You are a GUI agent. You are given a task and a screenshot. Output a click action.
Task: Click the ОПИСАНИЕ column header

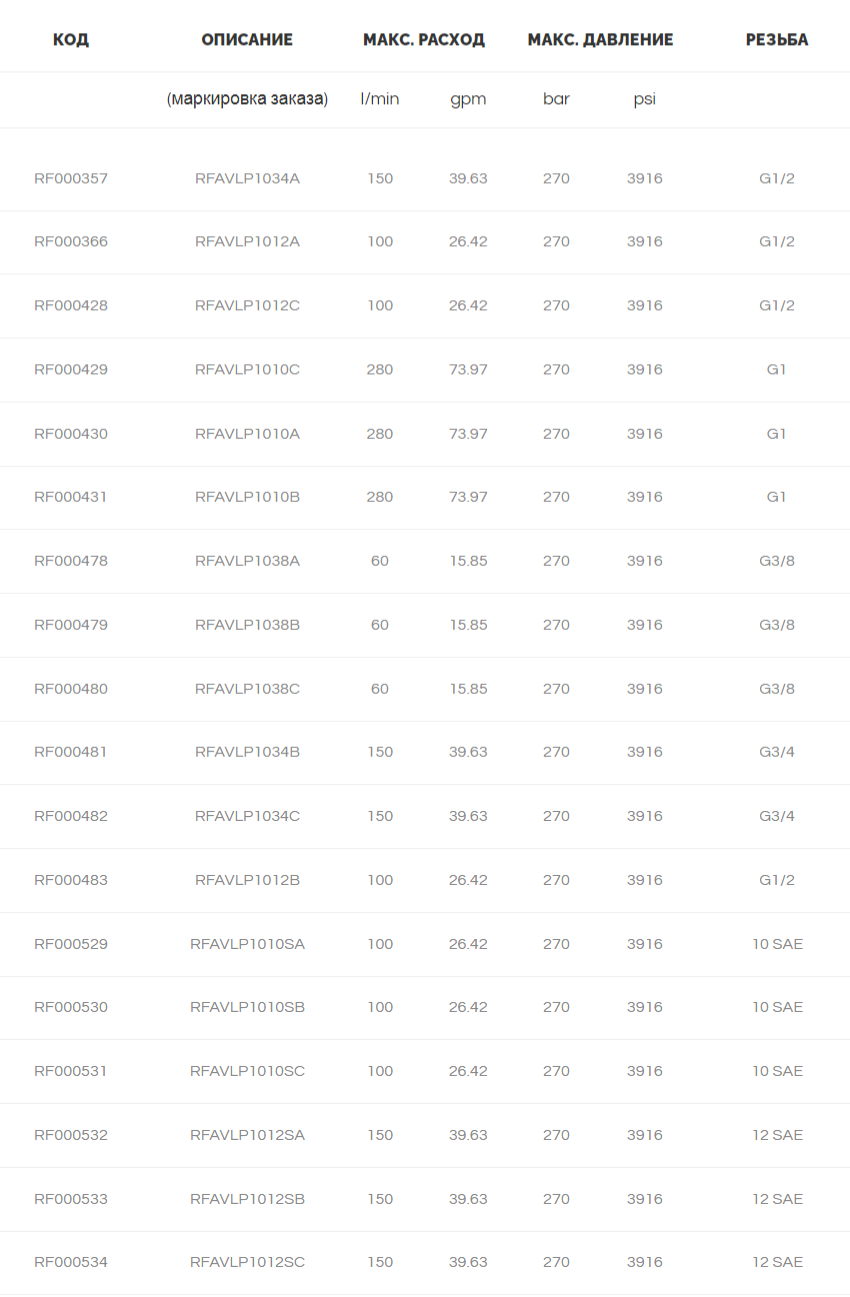click(247, 40)
